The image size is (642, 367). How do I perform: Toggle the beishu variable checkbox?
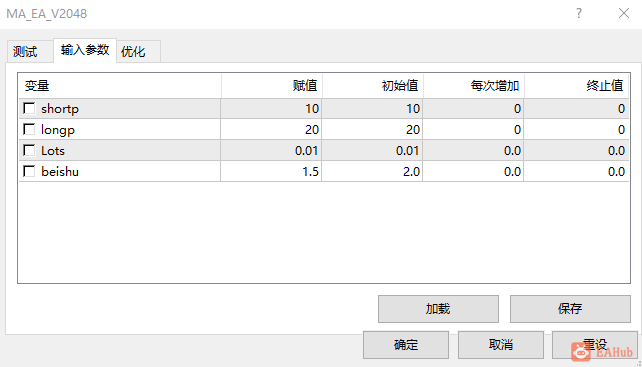point(29,171)
